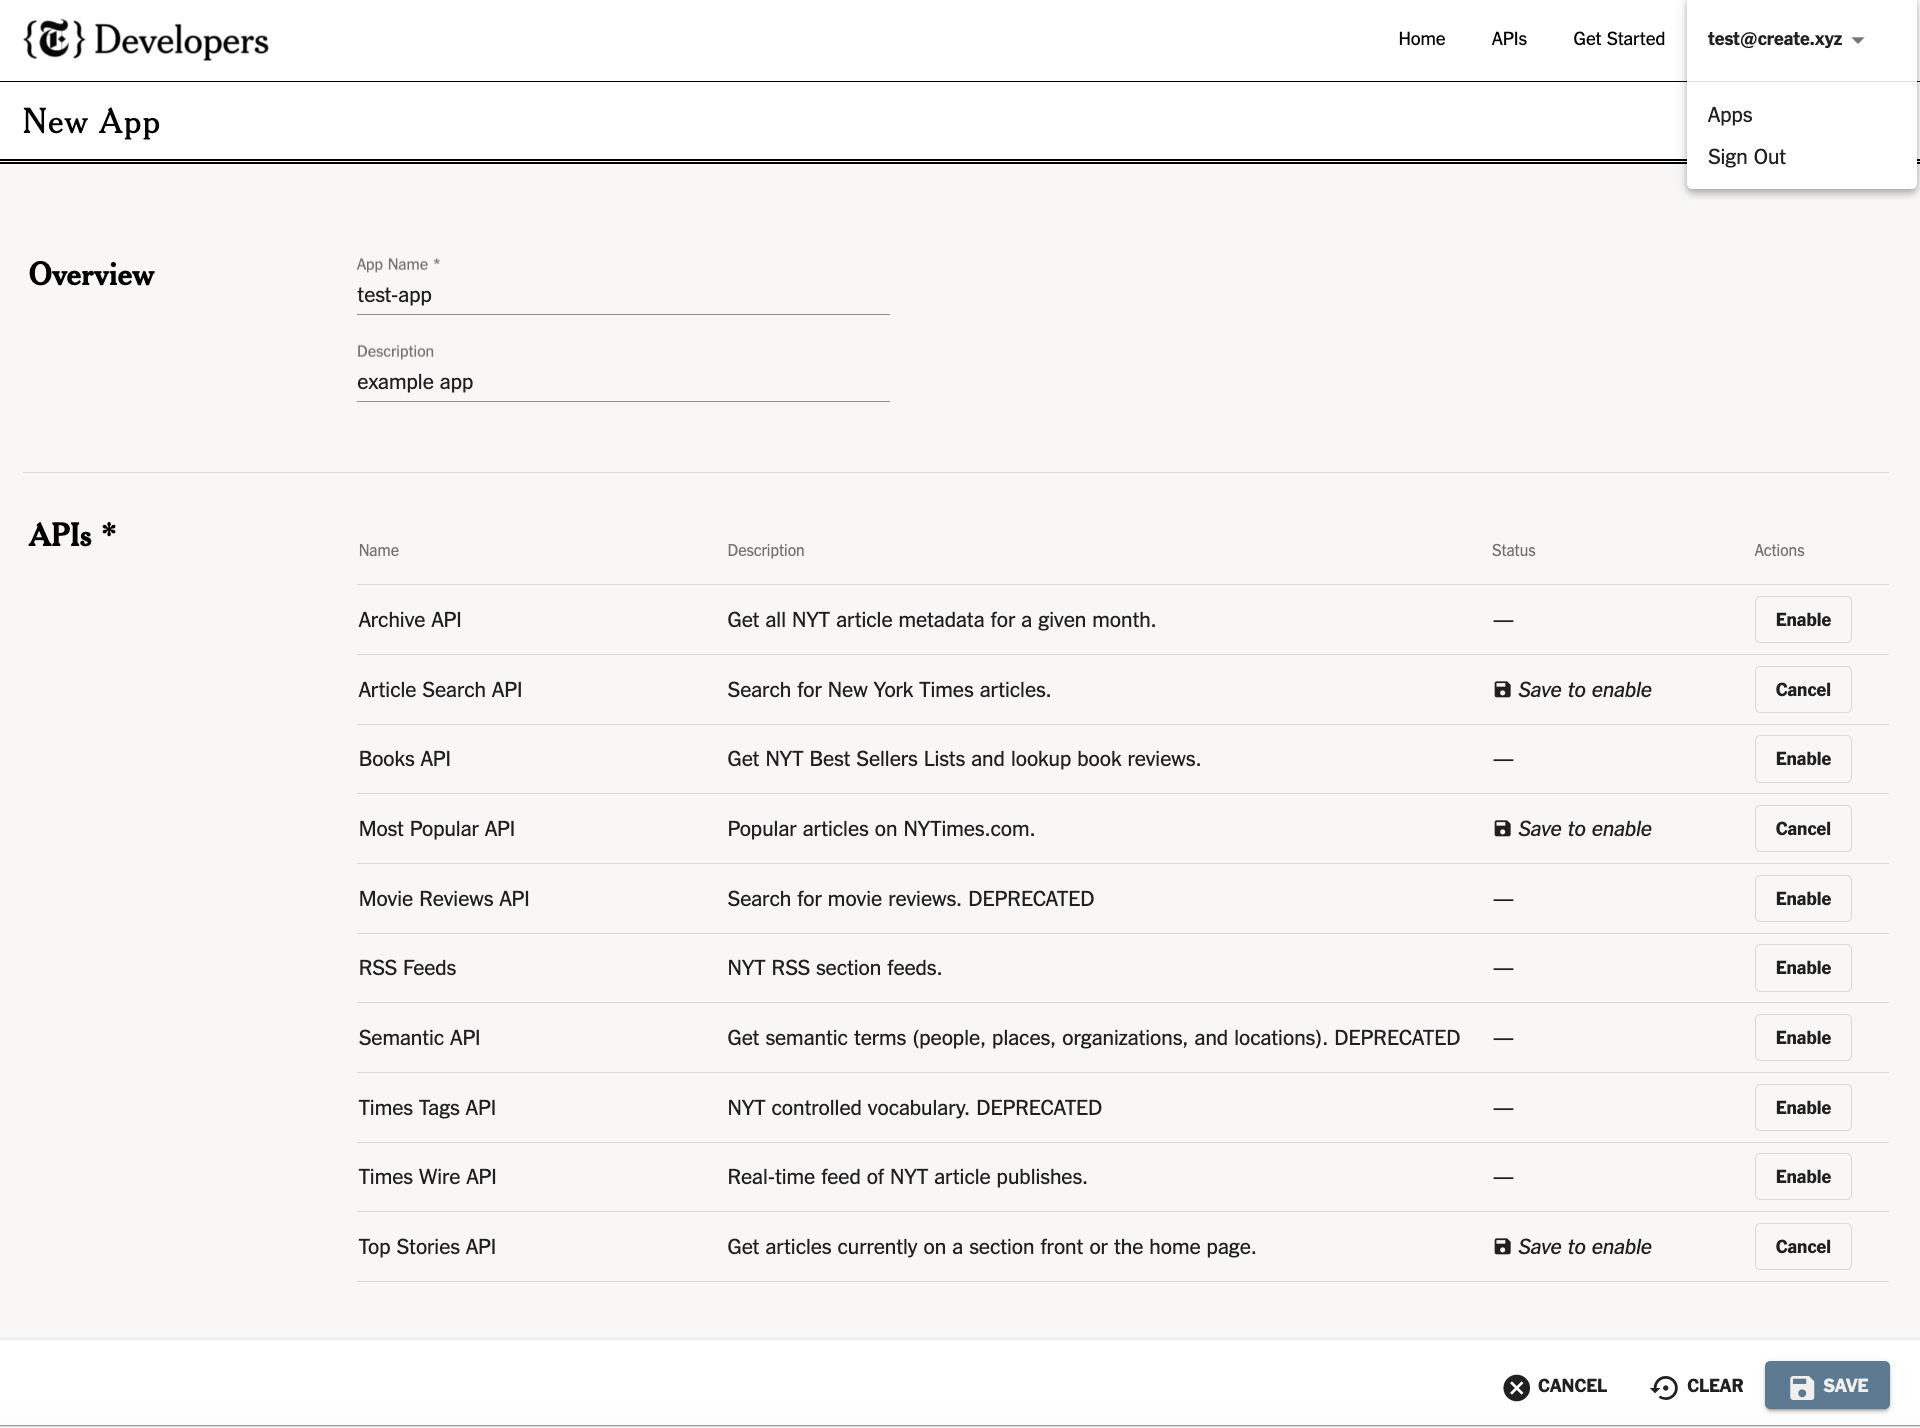Click the Books API name

[x=405, y=759]
